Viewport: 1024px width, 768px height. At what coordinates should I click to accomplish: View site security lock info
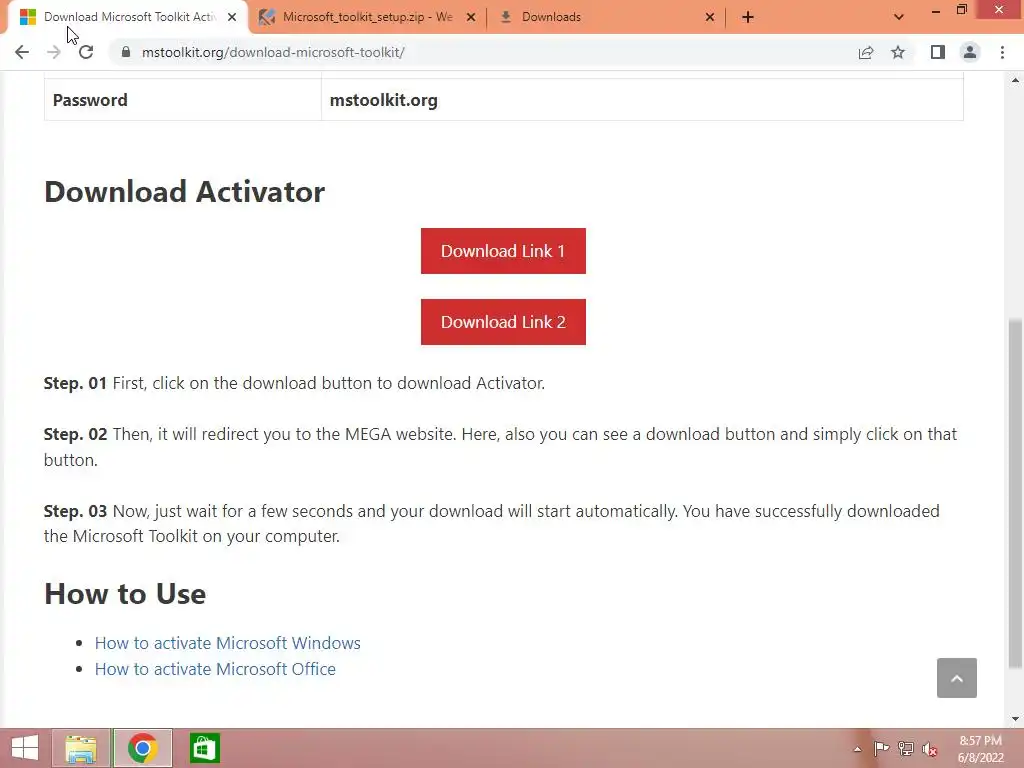click(126, 52)
